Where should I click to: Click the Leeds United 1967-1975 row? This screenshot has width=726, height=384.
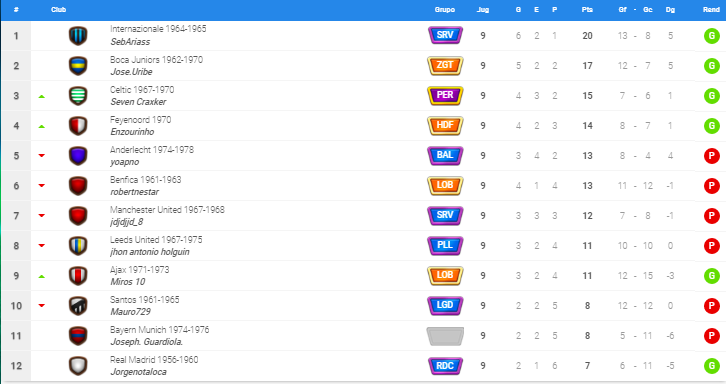pos(363,246)
